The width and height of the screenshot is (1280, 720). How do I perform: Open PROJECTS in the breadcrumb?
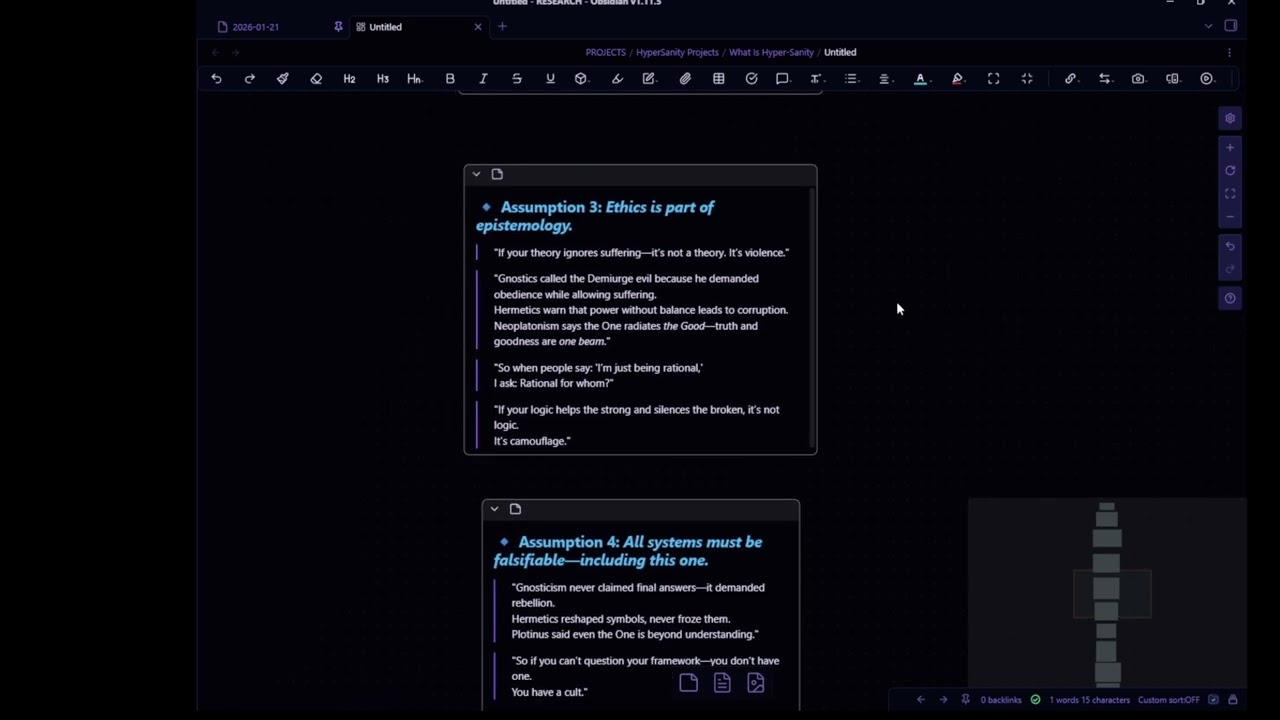click(x=606, y=52)
